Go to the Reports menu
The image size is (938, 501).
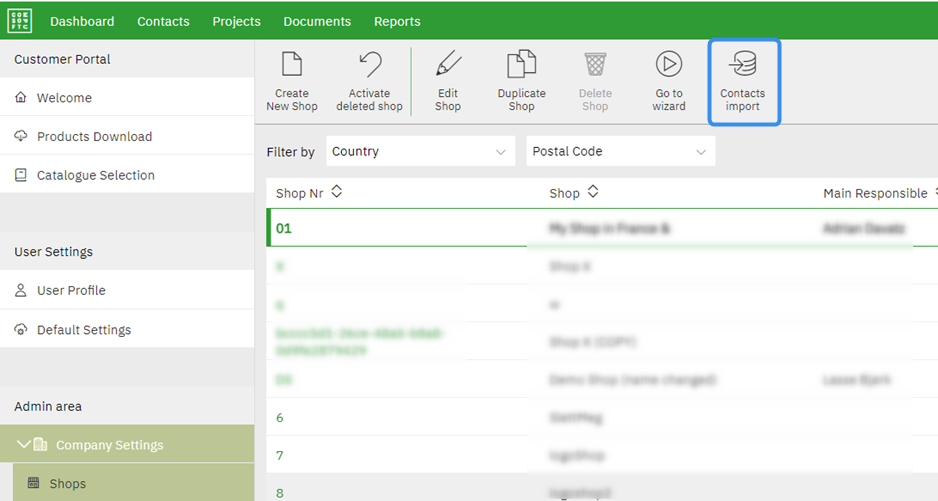[x=397, y=21]
